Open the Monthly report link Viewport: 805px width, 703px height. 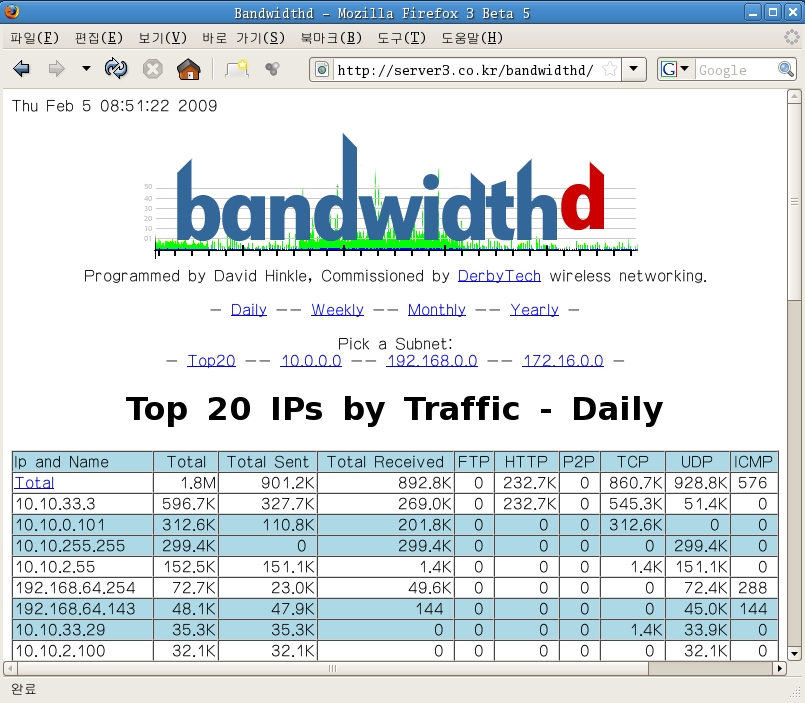click(437, 310)
